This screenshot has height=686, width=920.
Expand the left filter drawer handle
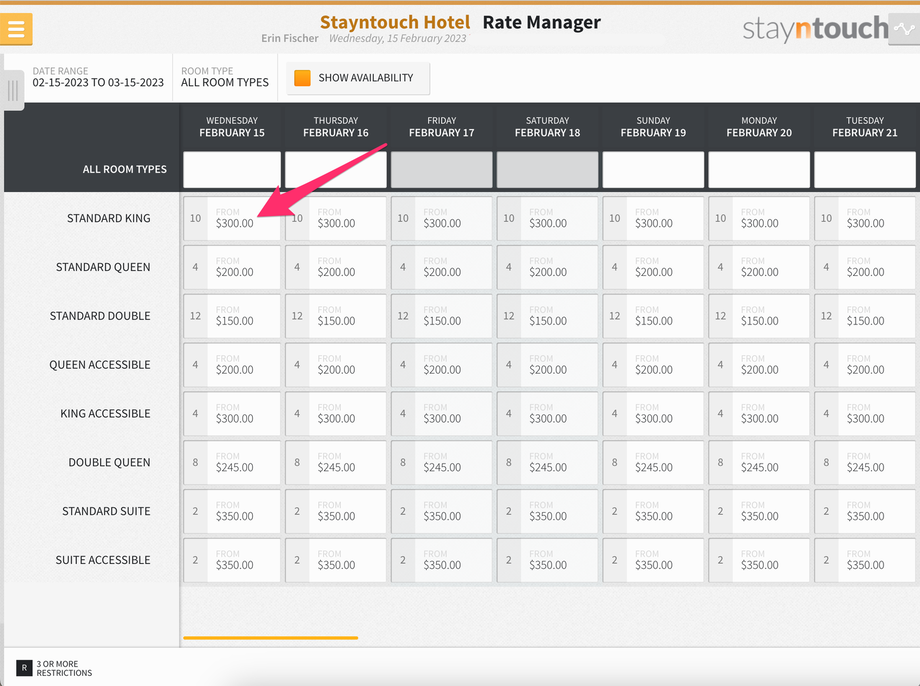(x=12, y=90)
